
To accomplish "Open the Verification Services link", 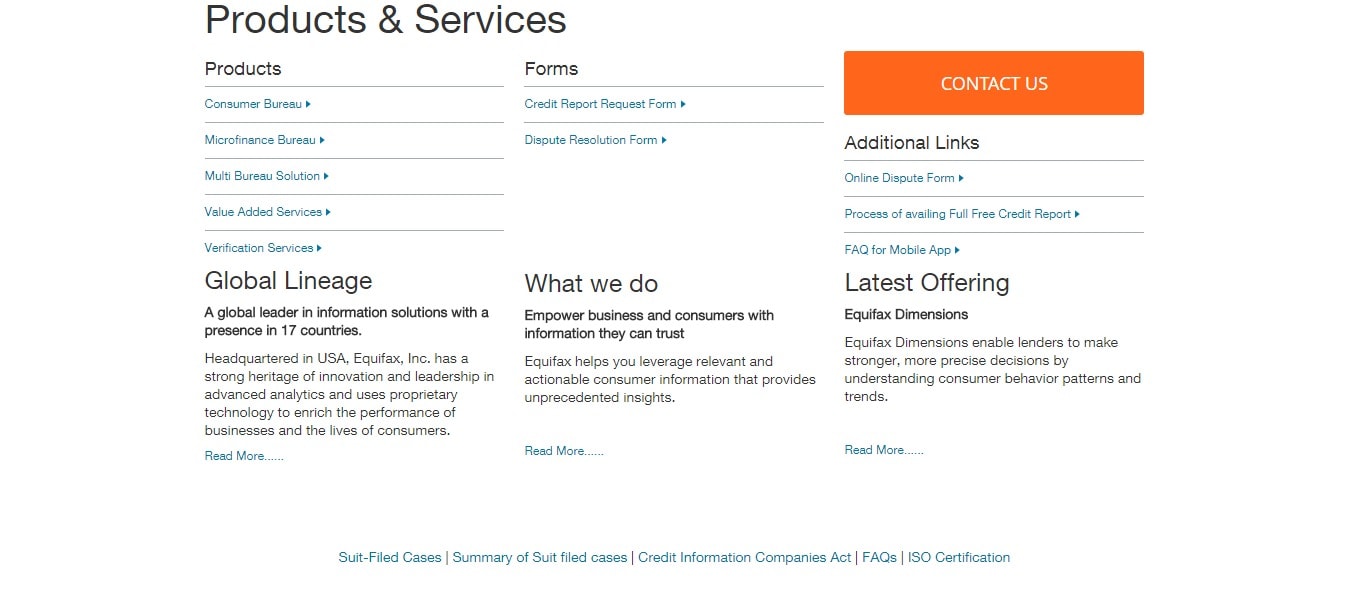I will click(264, 248).
